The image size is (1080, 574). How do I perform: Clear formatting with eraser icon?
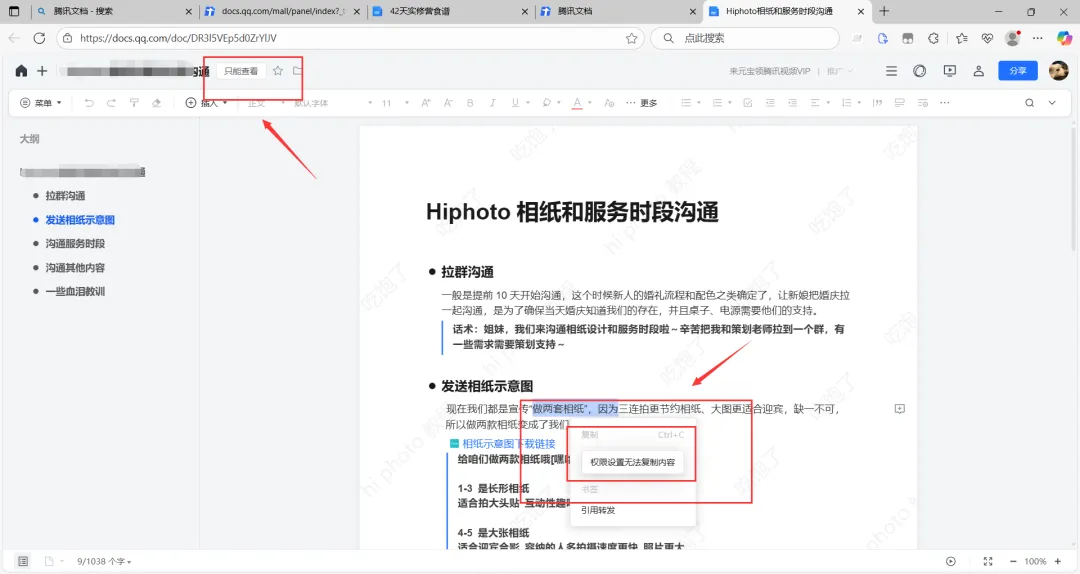tap(156, 103)
